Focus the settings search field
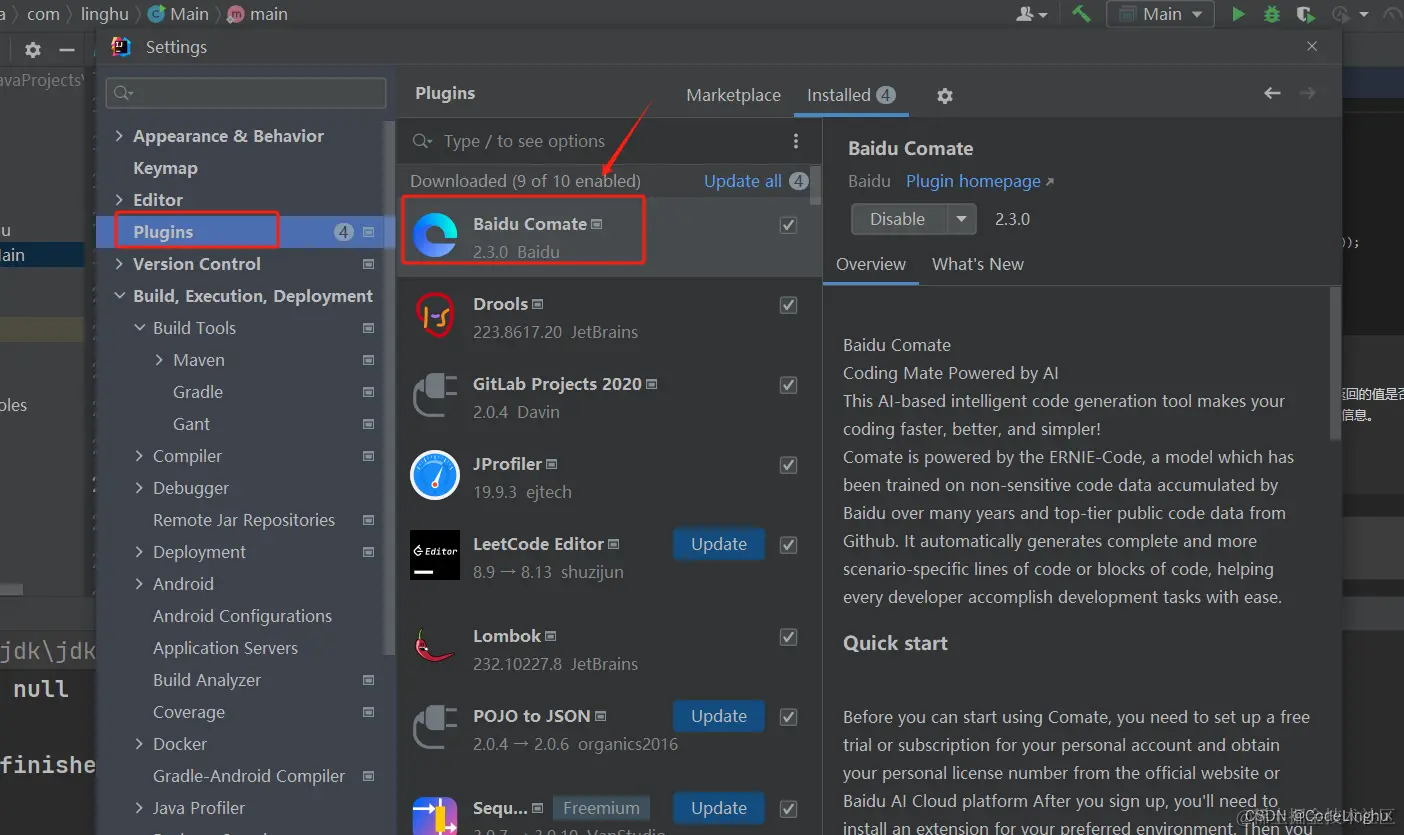The width and height of the screenshot is (1404, 835). click(246, 93)
